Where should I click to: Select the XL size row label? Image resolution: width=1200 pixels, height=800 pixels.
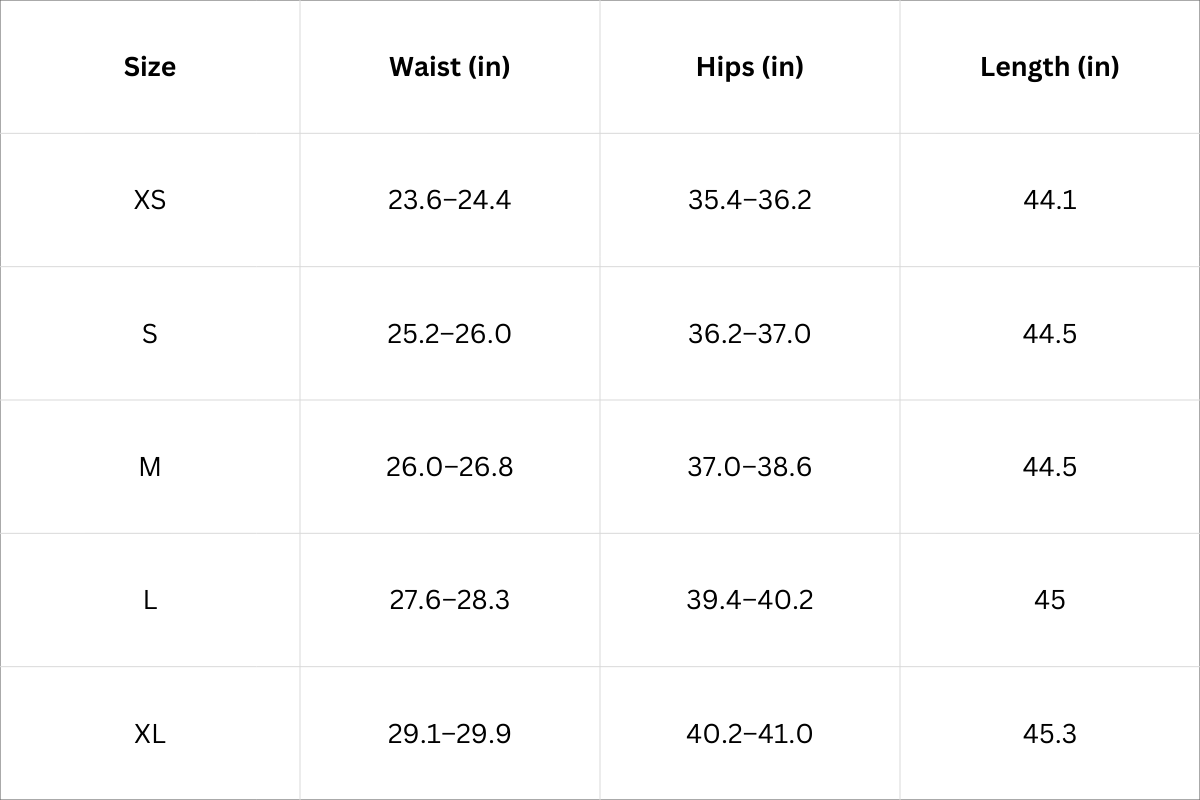coord(150,734)
